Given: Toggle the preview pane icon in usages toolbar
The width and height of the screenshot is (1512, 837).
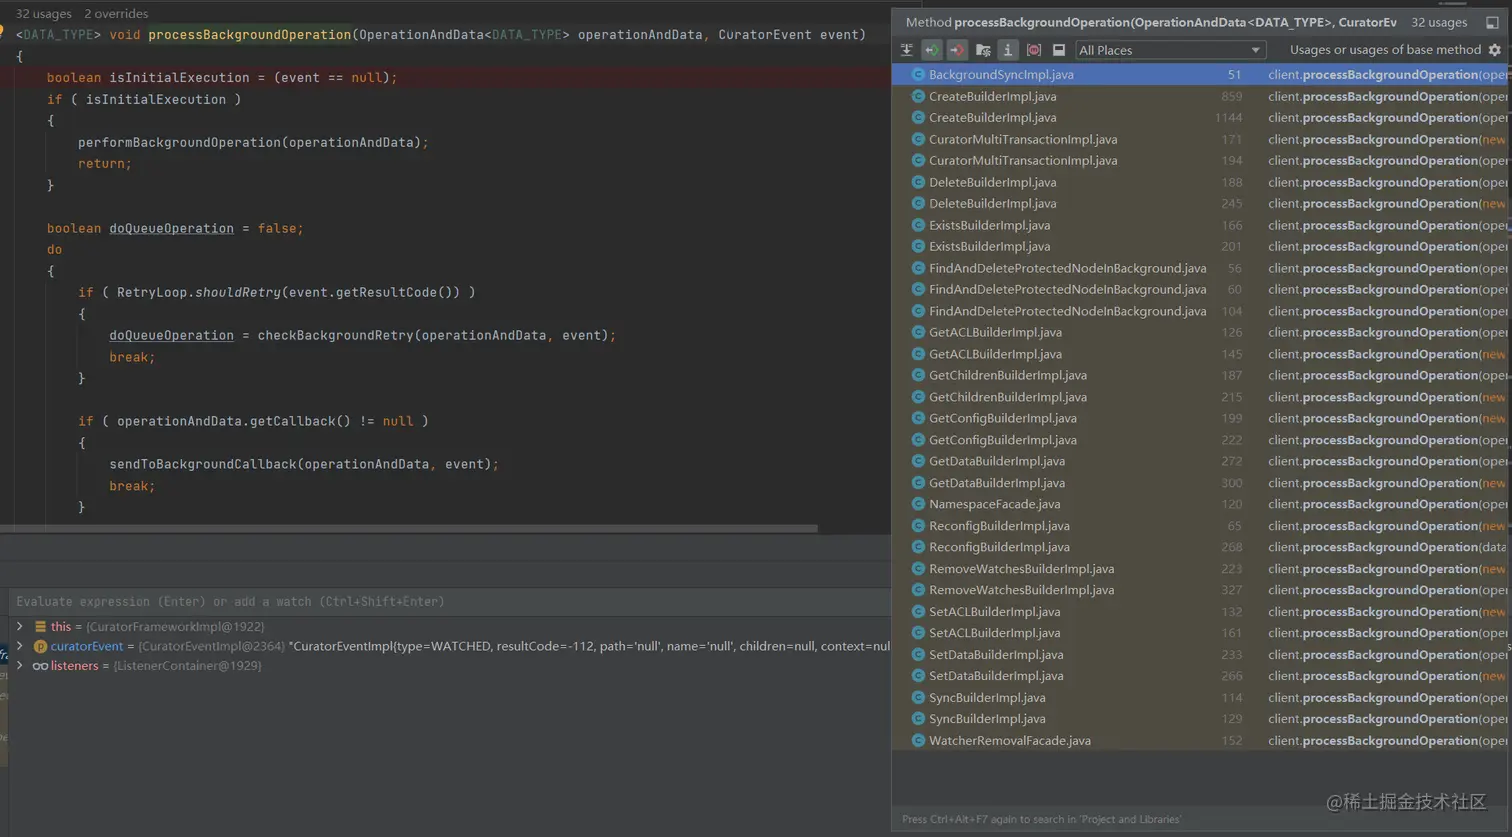Looking at the screenshot, I should coord(1059,50).
